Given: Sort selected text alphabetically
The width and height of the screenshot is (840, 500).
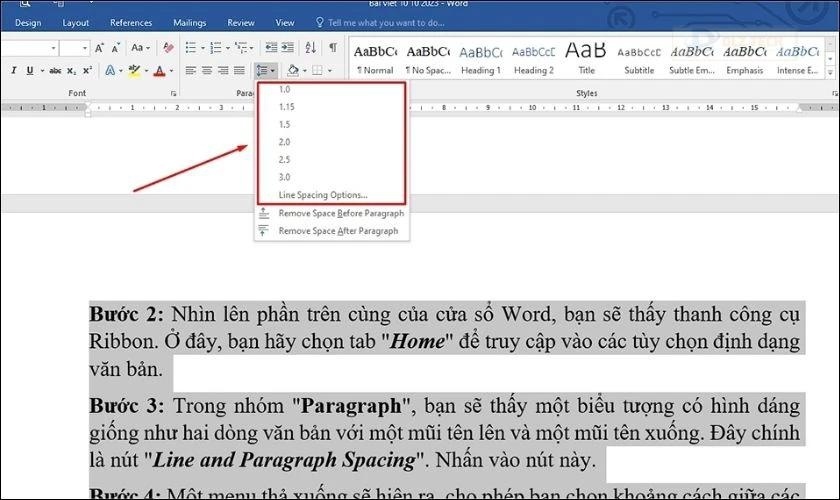Looking at the screenshot, I should (x=310, y=47).
